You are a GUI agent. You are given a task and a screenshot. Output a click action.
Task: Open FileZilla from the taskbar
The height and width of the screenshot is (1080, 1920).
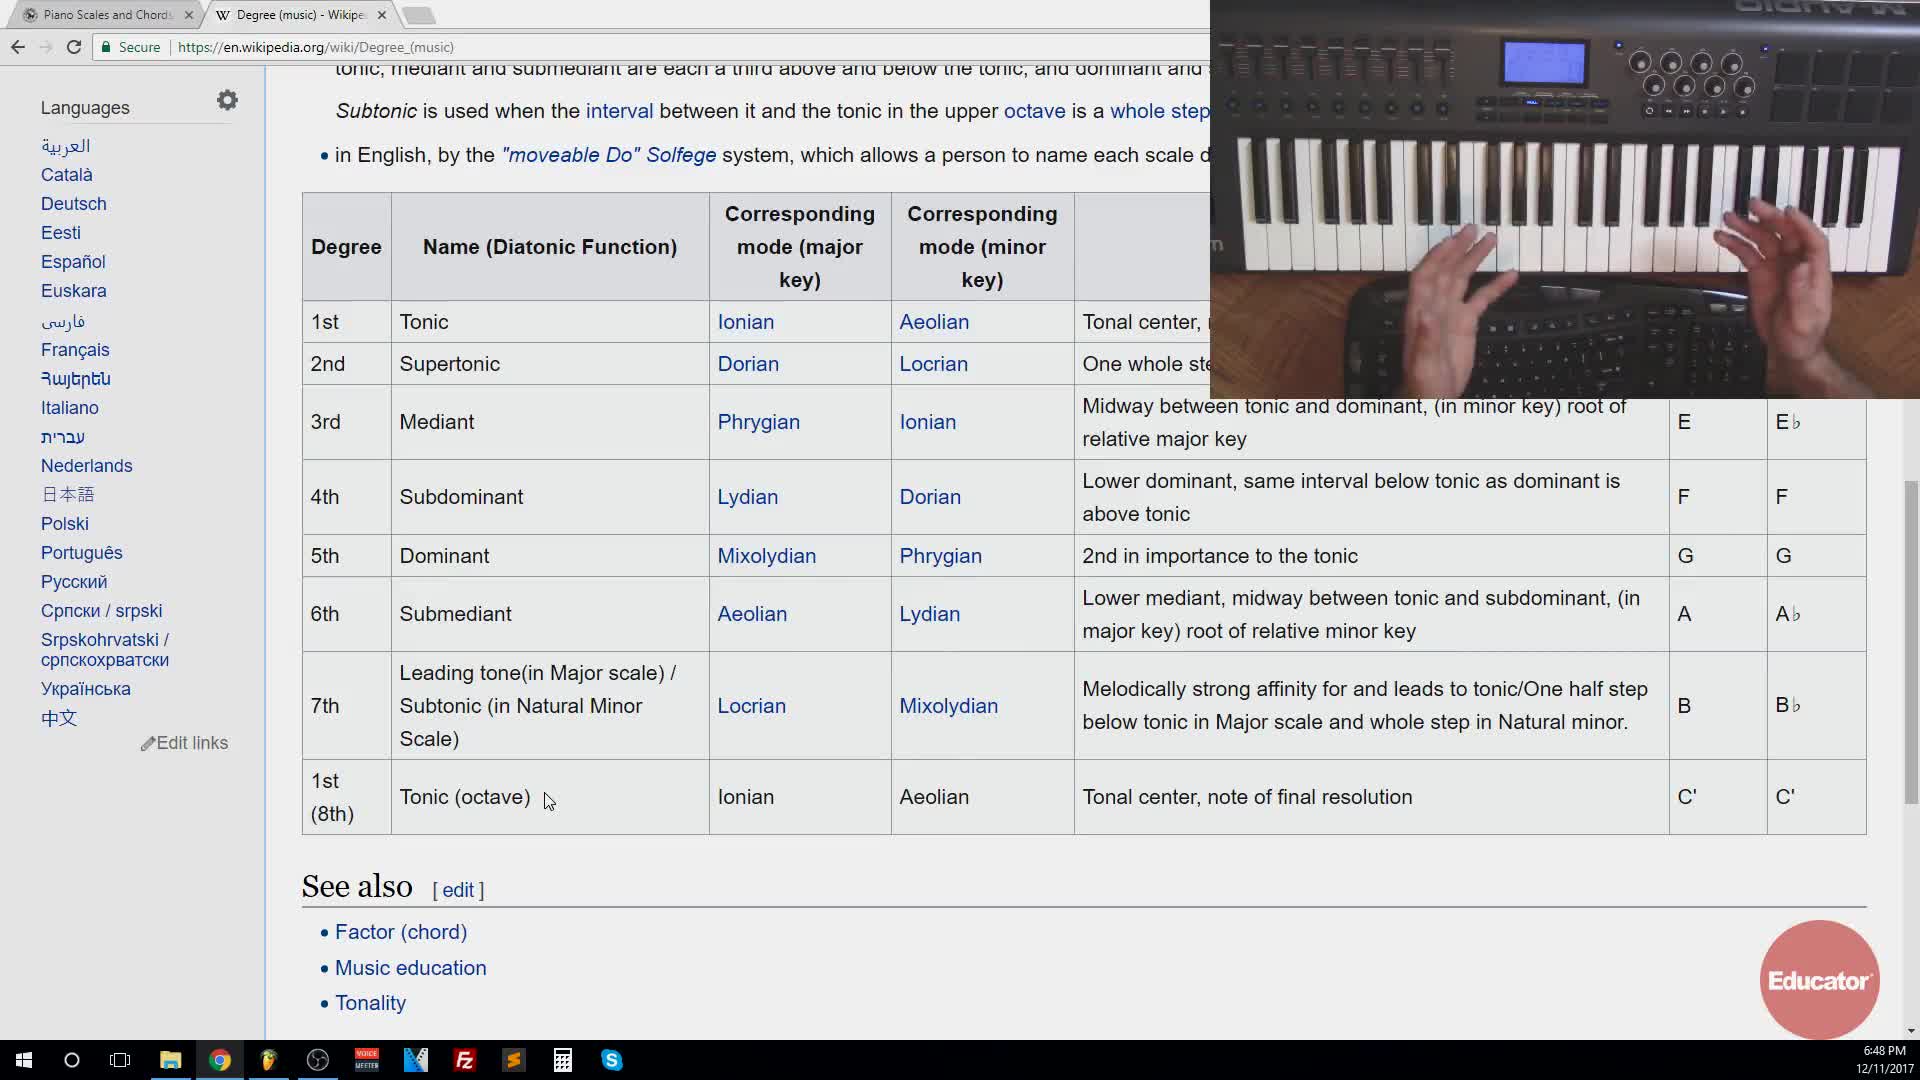pos(464,1060)
